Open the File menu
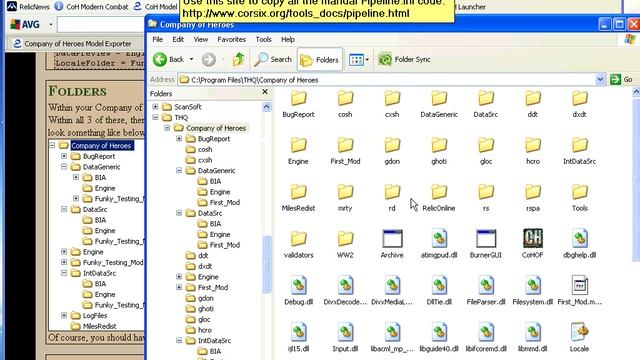This screenshot has height=360, width=640. 158,40
